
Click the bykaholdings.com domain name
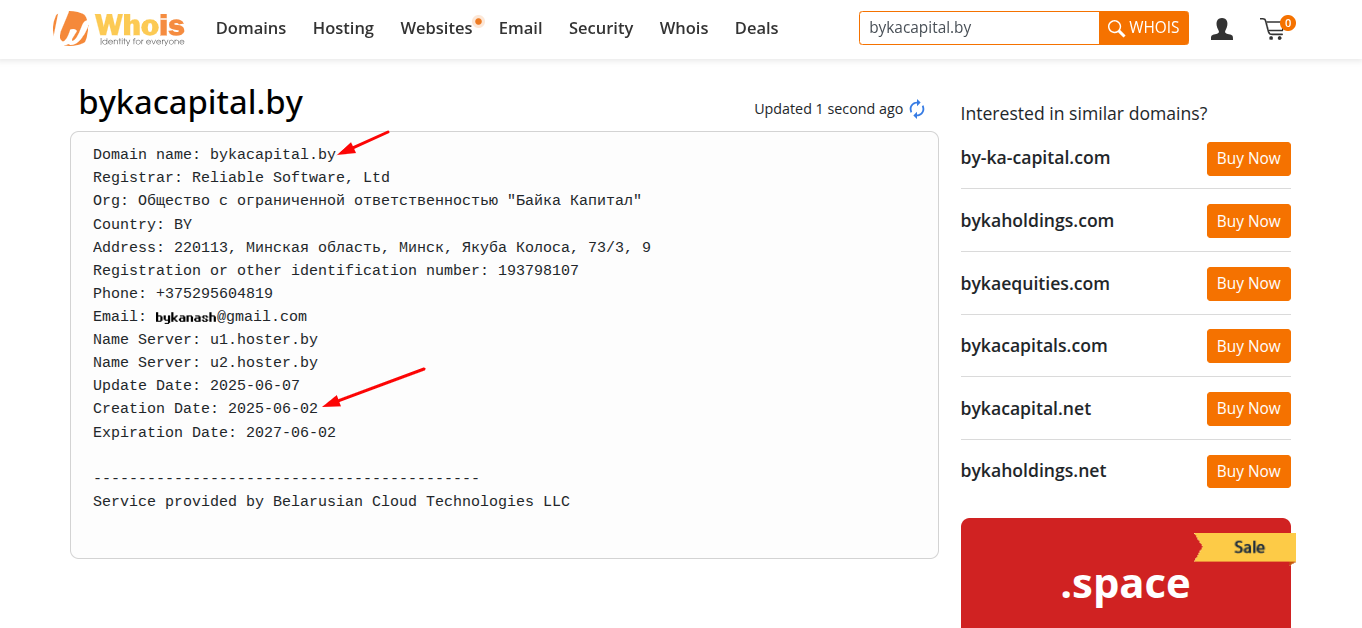(x=1037, y=221)
